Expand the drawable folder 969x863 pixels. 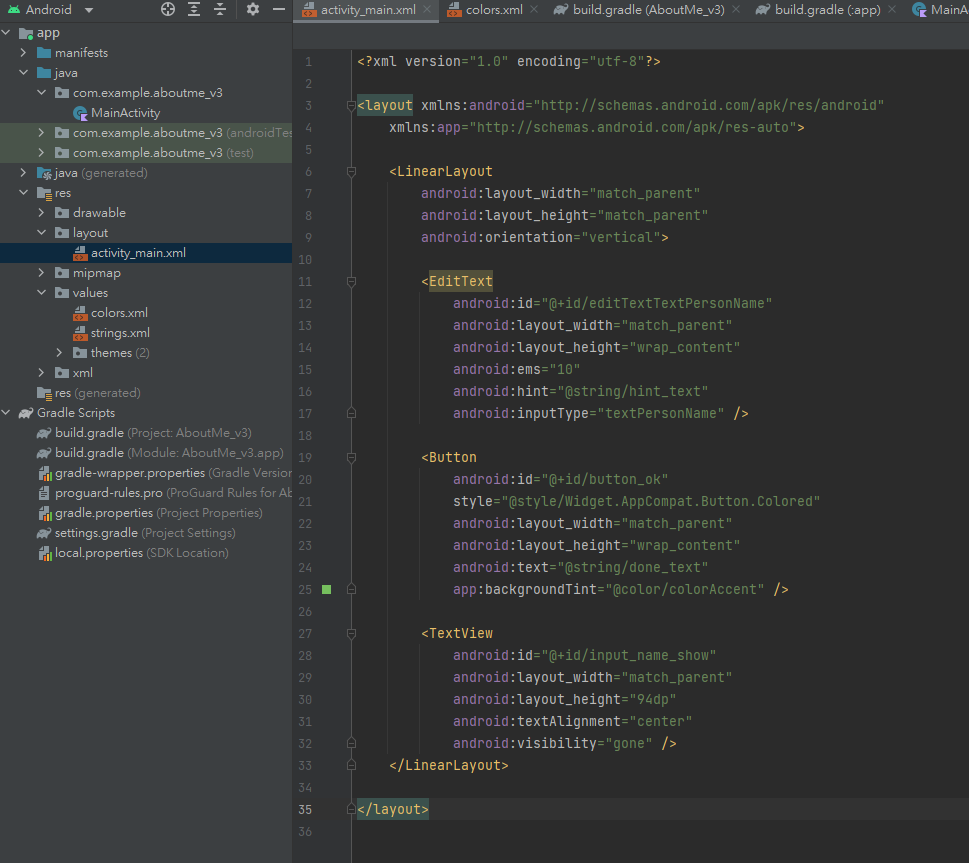[41, 213]
